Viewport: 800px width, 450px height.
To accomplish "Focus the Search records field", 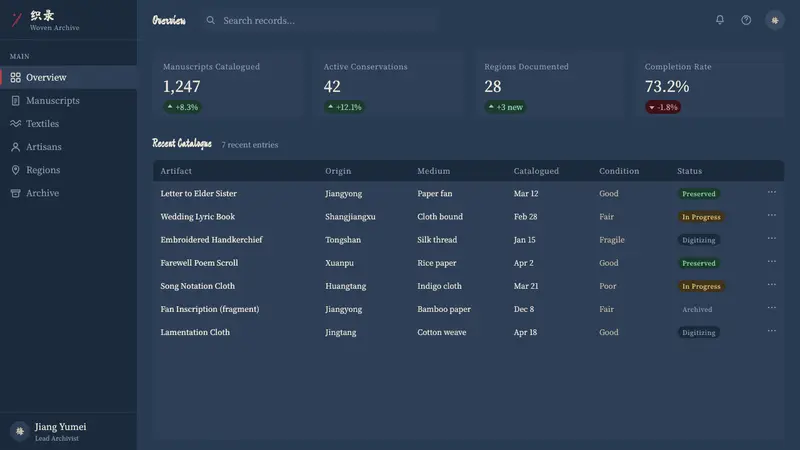I will [319, 20].
